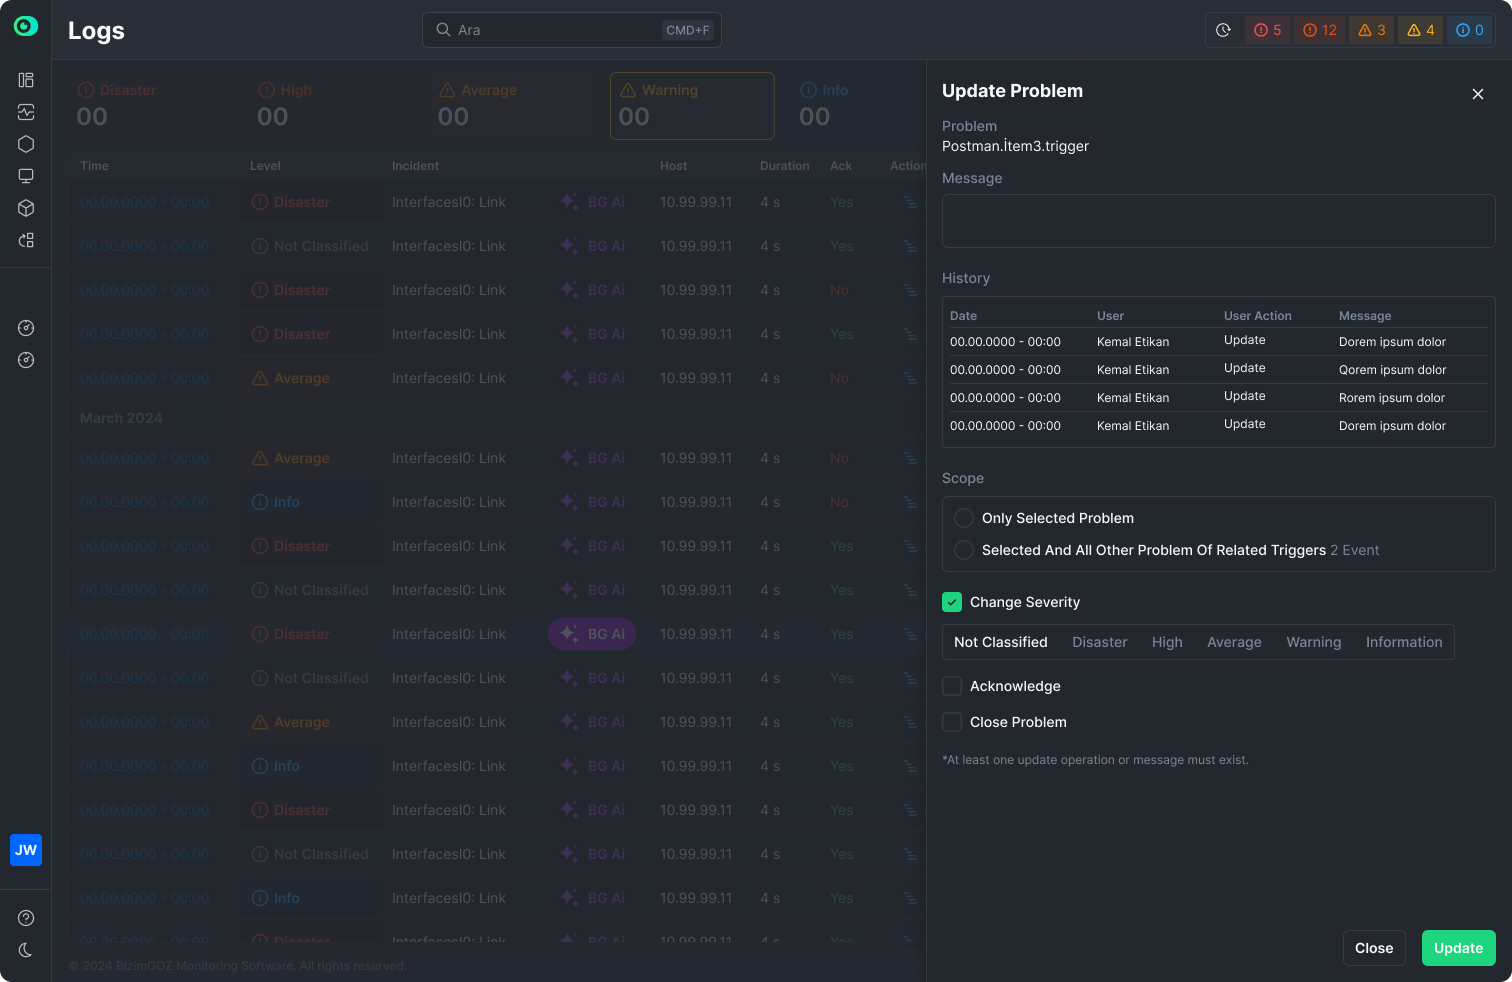The width and height of the screenshot is (1512, 982).
Task: Select the Disaster severity tab
Action: (x=1100, y=642)
